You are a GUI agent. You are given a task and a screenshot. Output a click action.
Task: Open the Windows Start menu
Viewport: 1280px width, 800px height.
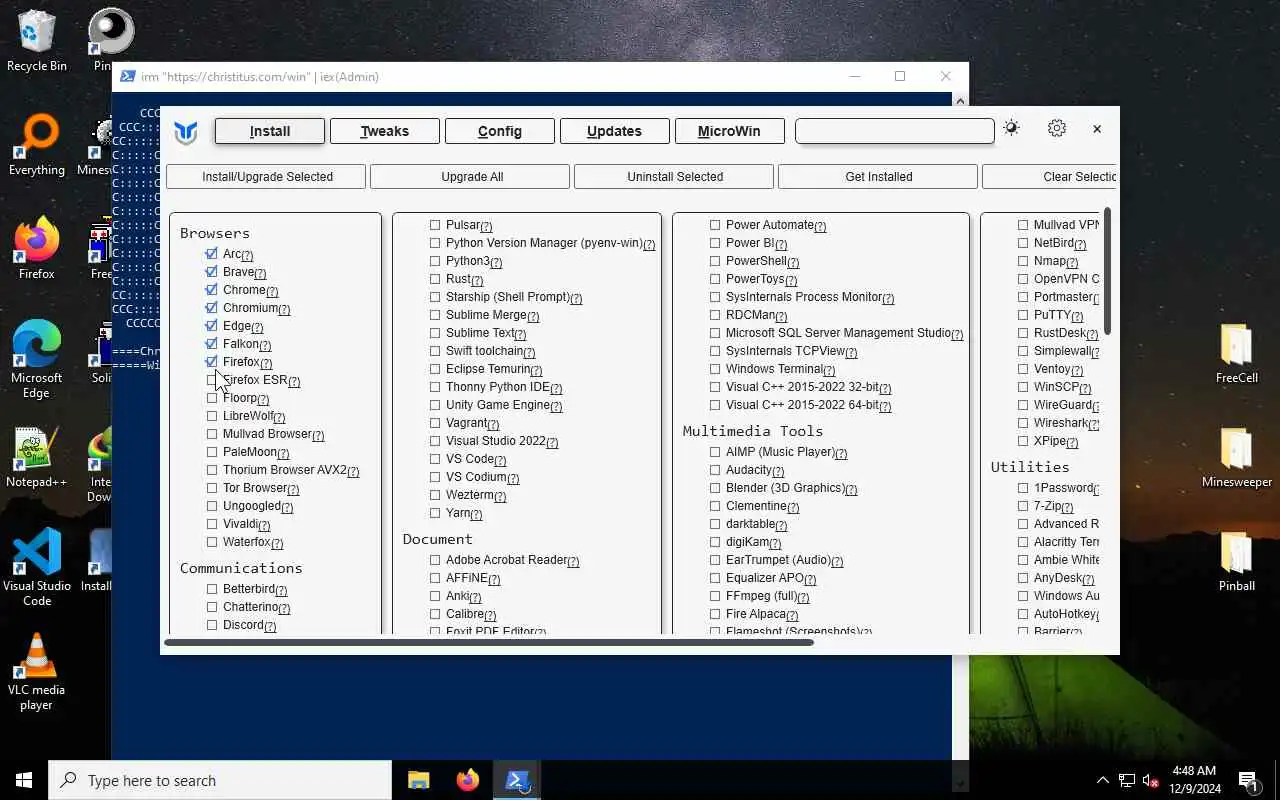click(24, 780)
